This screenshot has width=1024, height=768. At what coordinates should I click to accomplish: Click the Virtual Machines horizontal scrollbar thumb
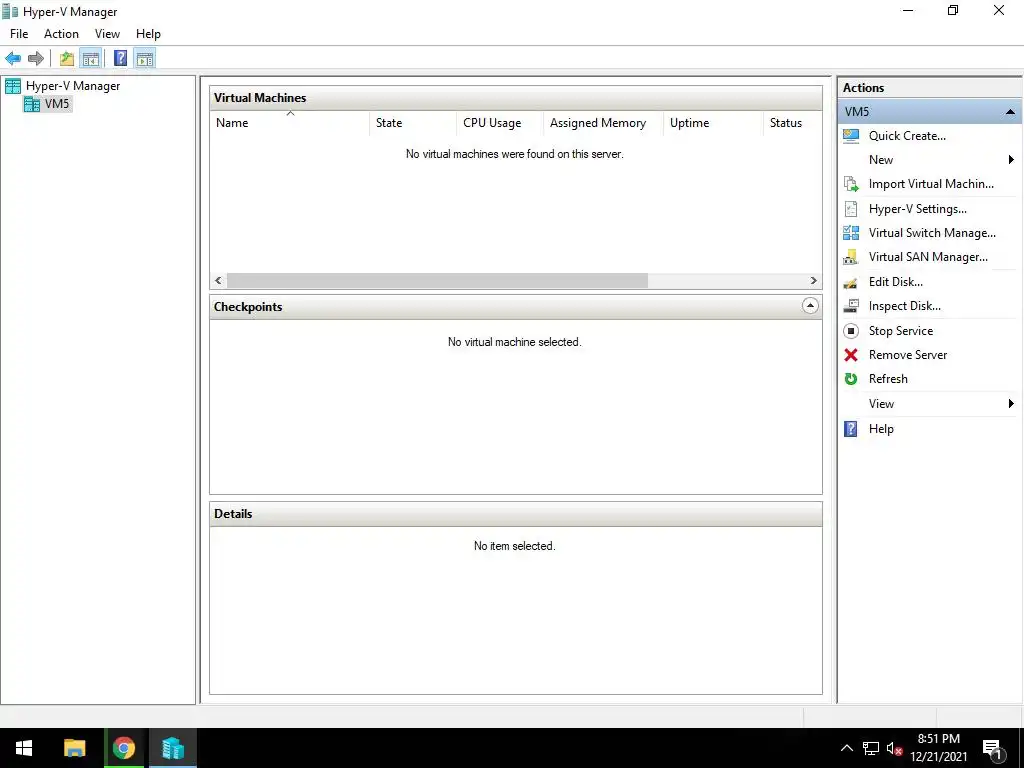[x=437, y=281]
